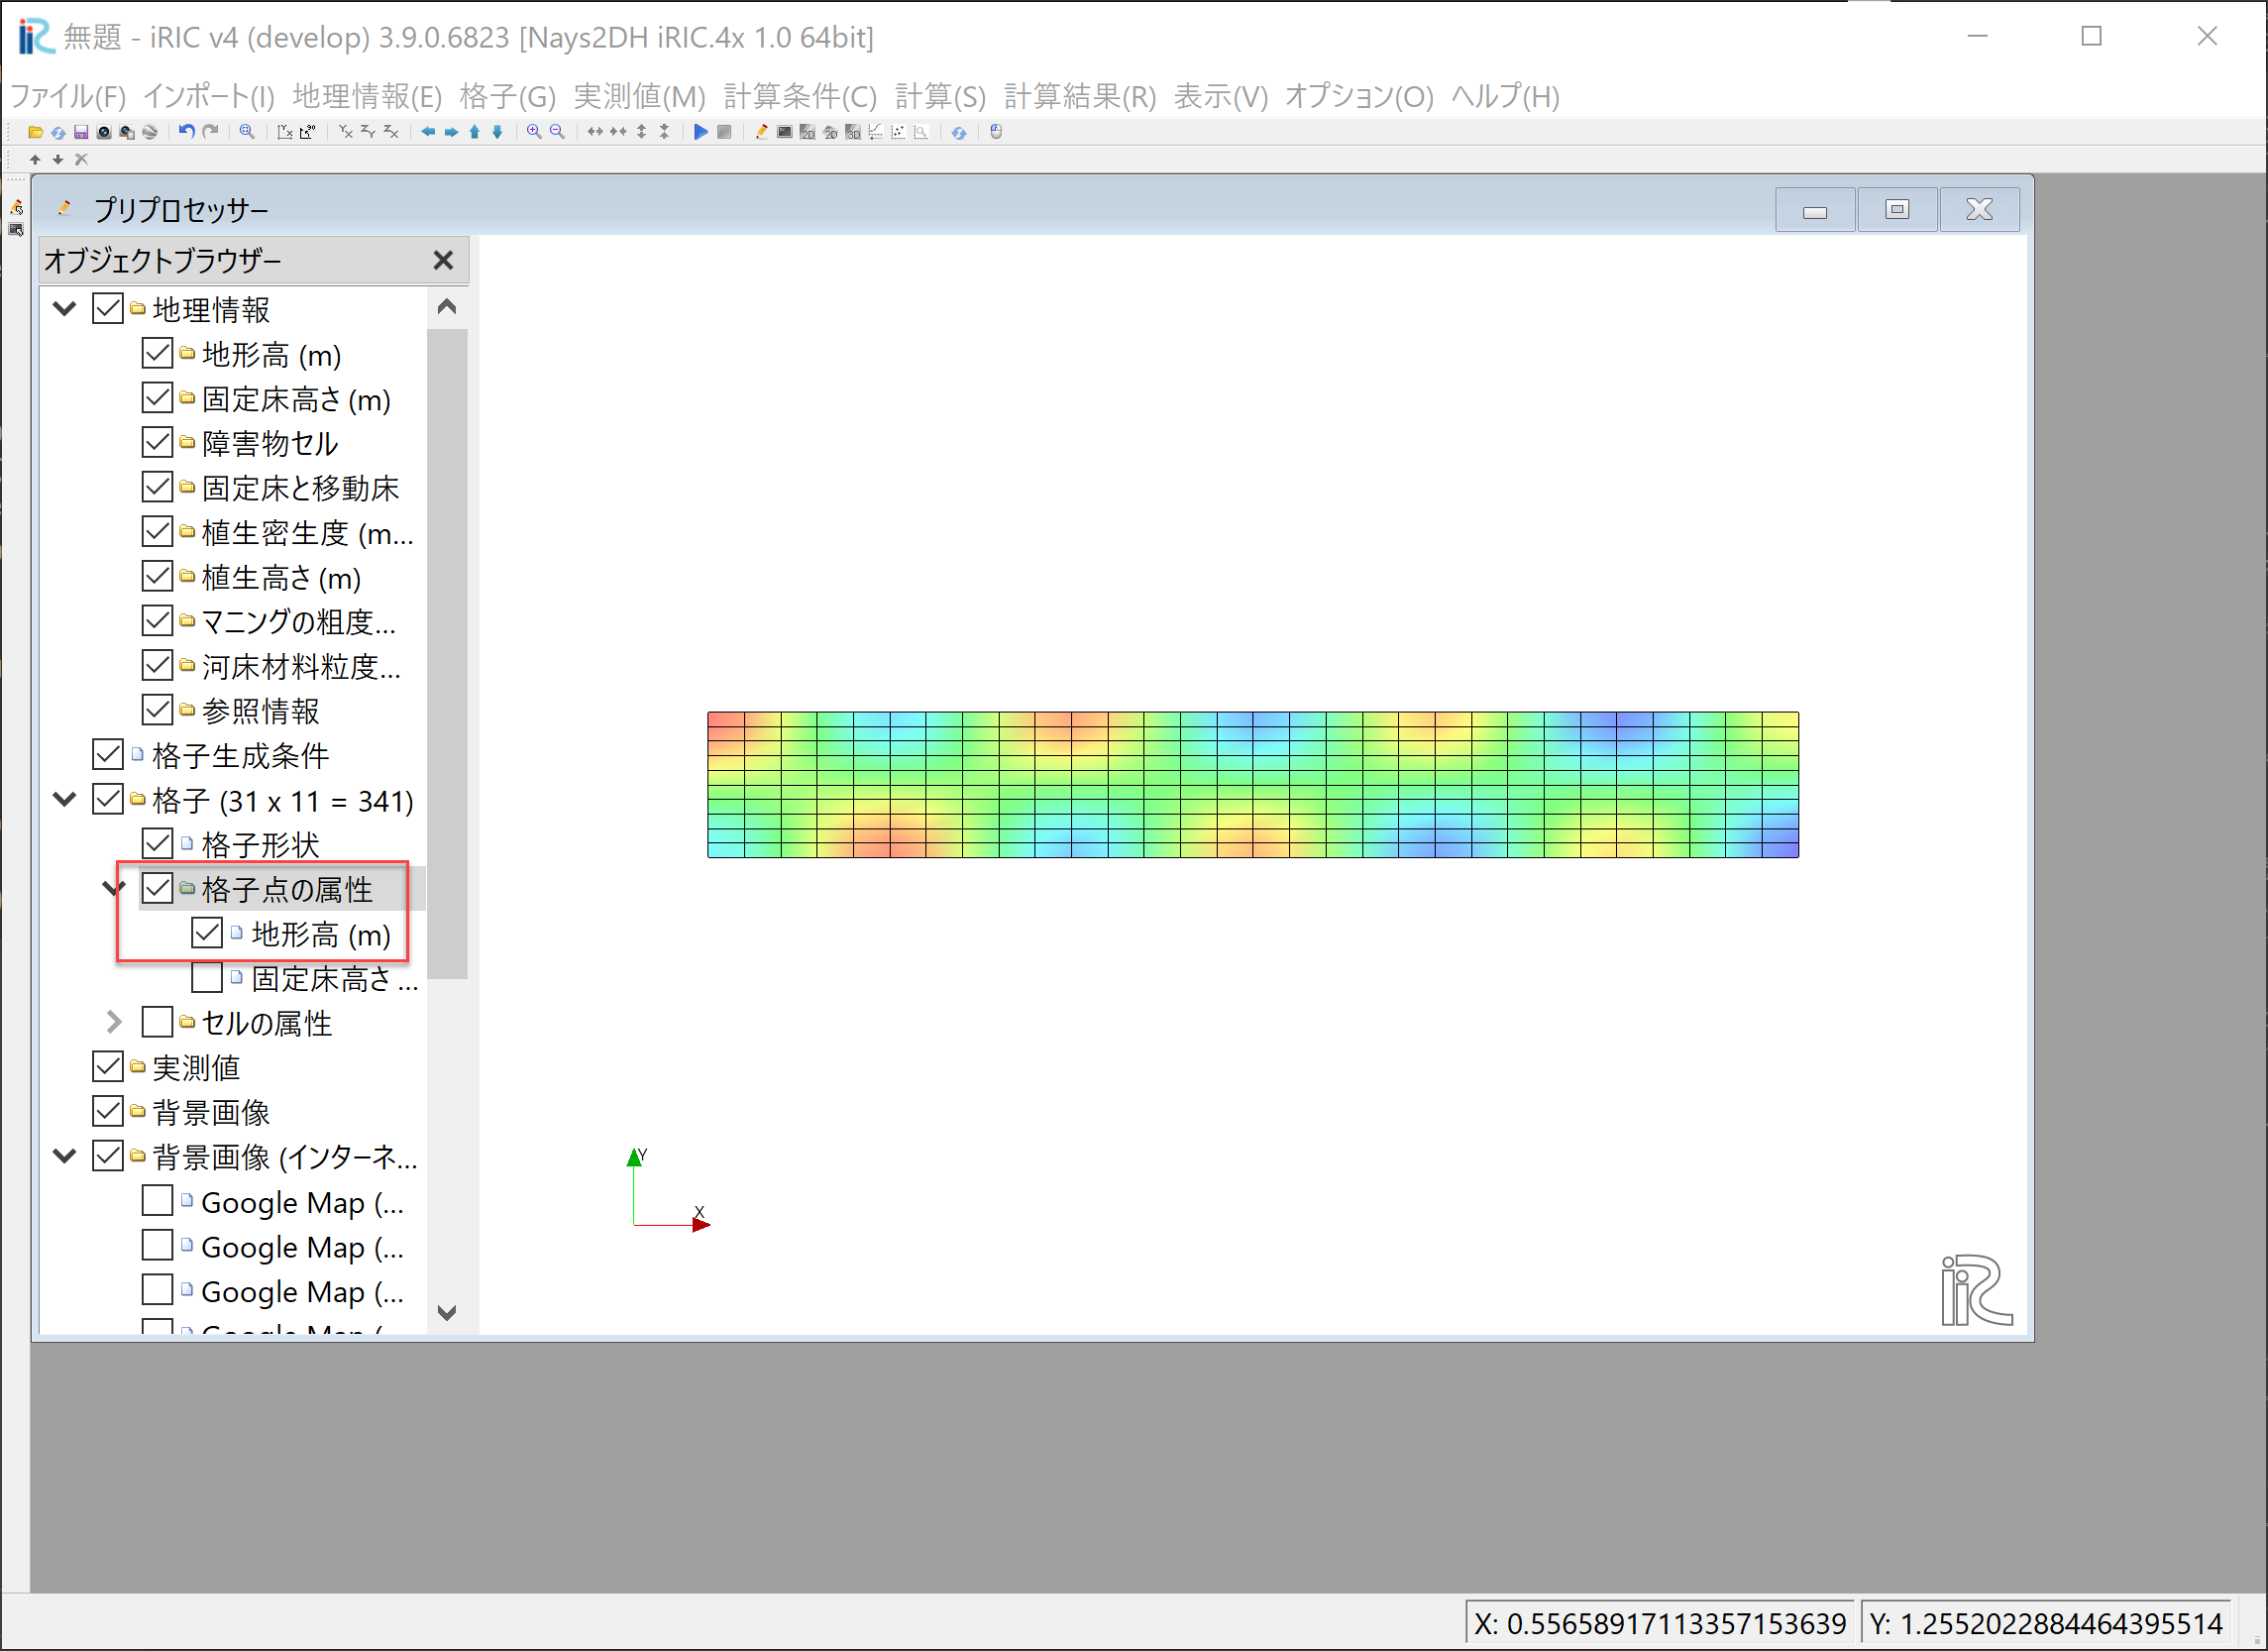Toggle the 植生高さ (m) checkbox

coord(157,576)
